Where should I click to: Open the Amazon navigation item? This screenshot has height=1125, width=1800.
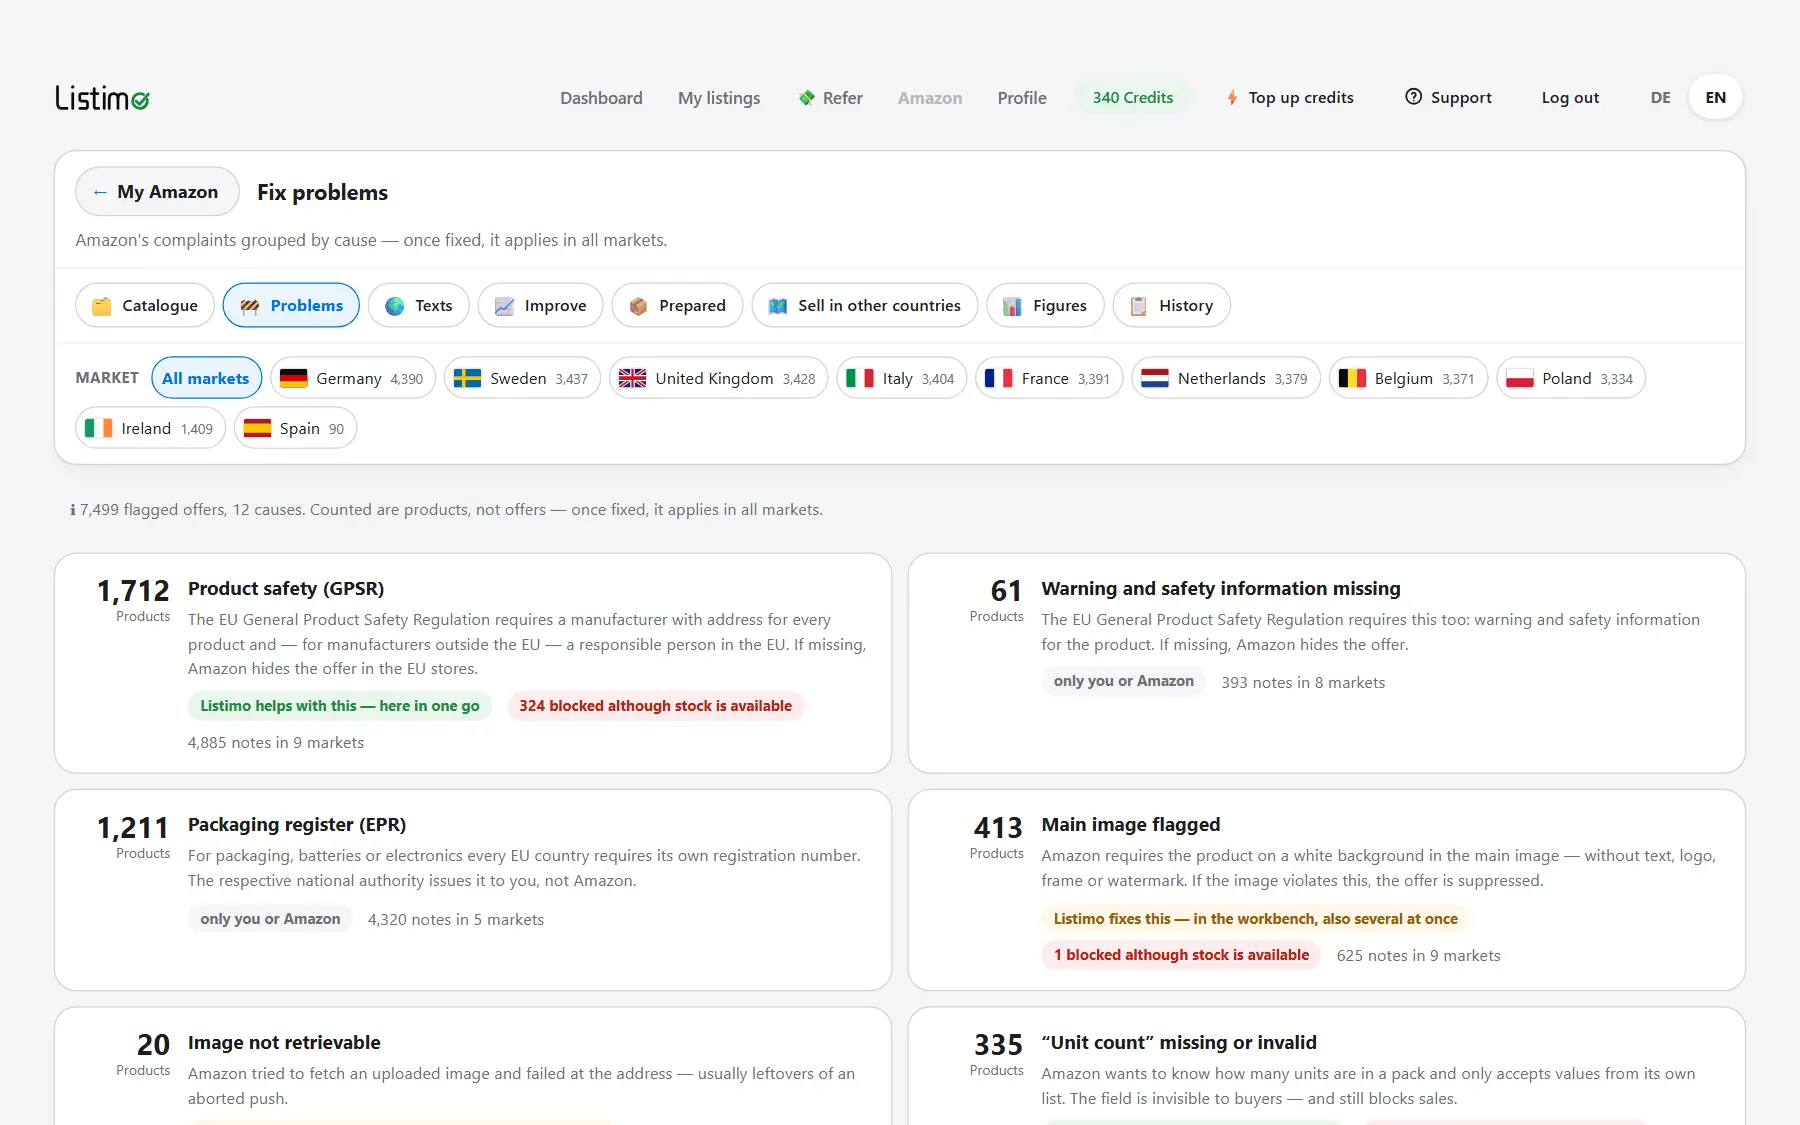(x=930, y=98)
